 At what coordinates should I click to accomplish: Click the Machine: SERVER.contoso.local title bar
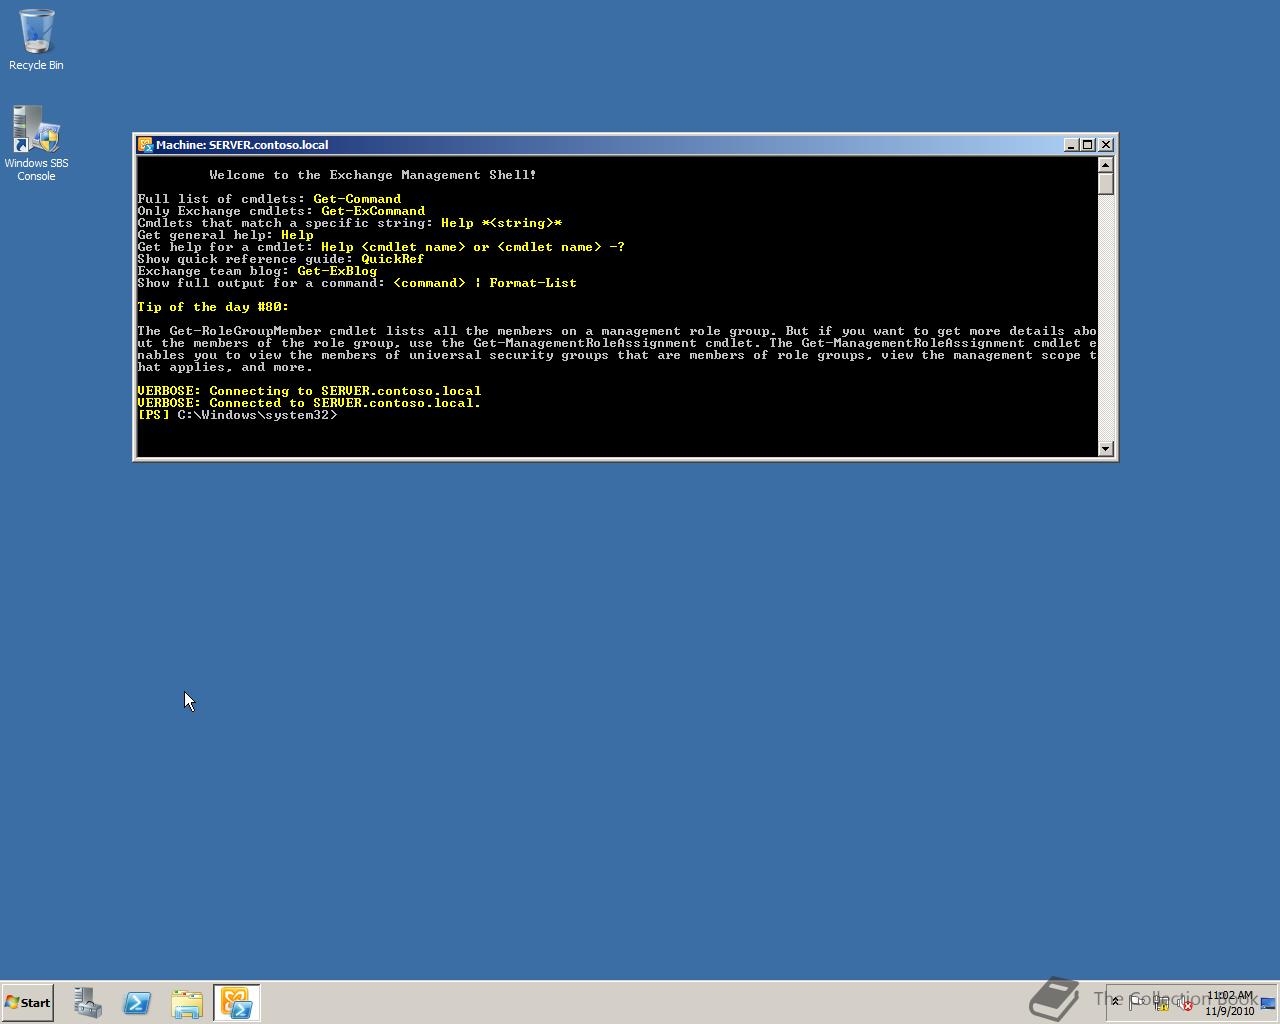click(x=600, y=145)
